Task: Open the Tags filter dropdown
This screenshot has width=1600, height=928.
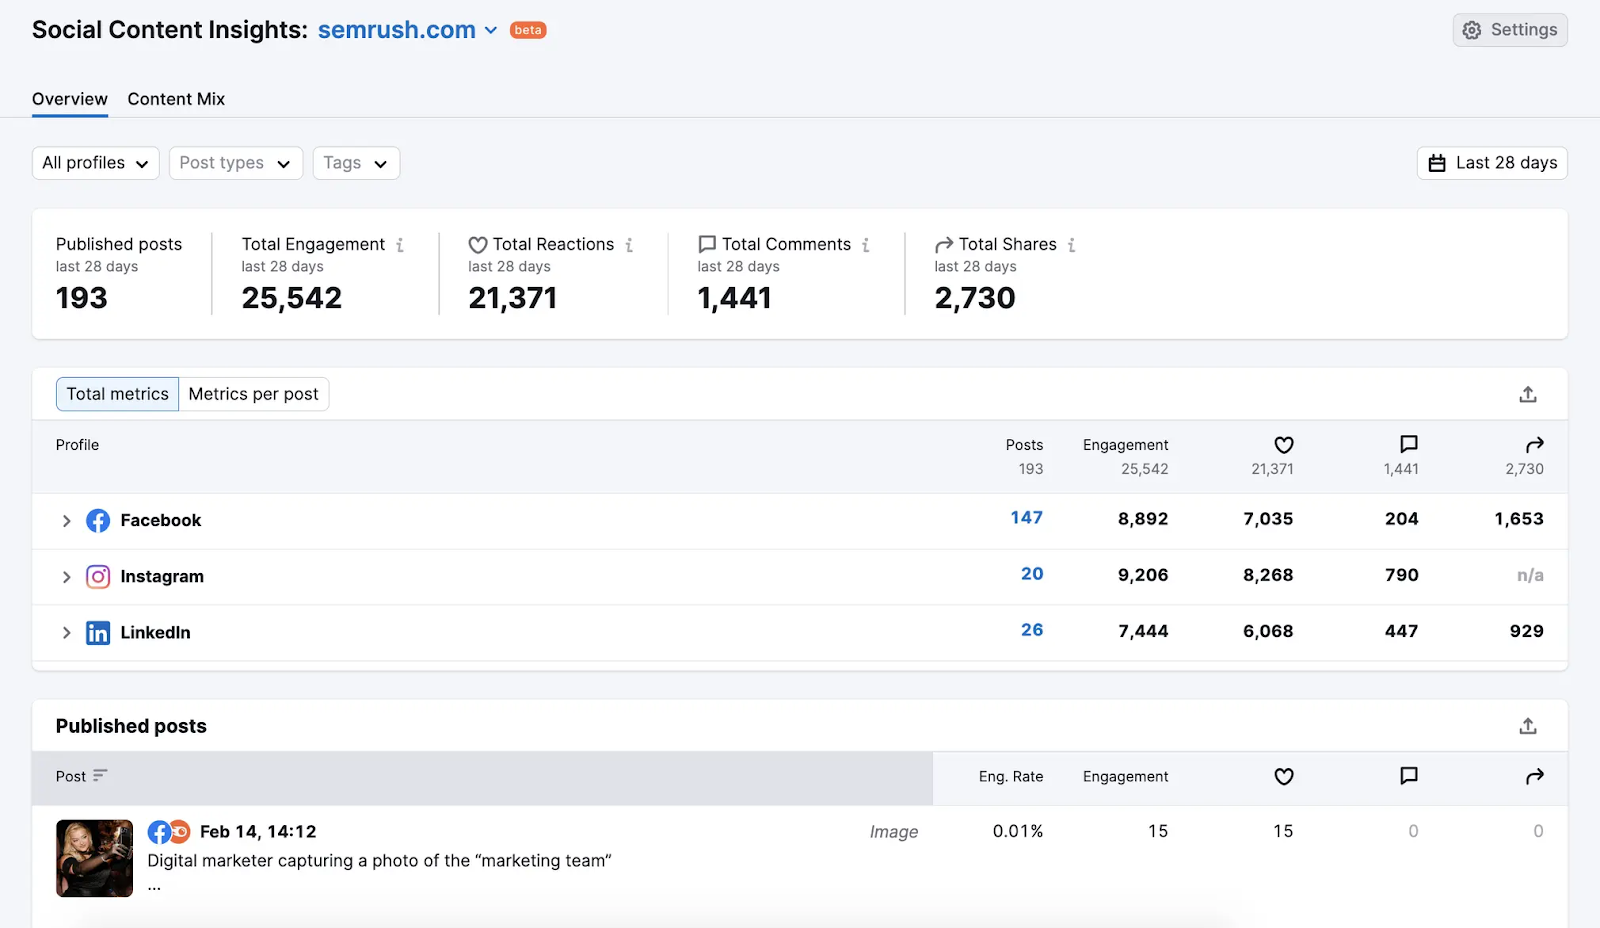Action: [355, 162]
